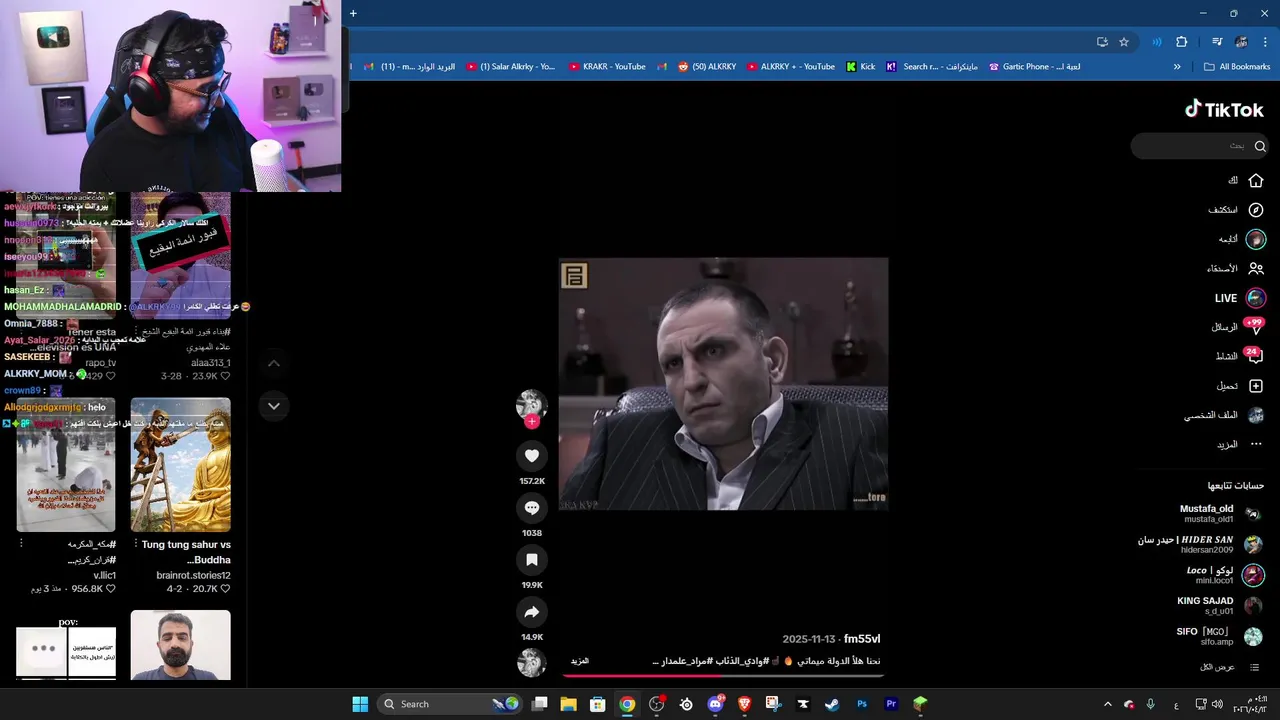Go to previous video with up chevron

coord(274,363)
